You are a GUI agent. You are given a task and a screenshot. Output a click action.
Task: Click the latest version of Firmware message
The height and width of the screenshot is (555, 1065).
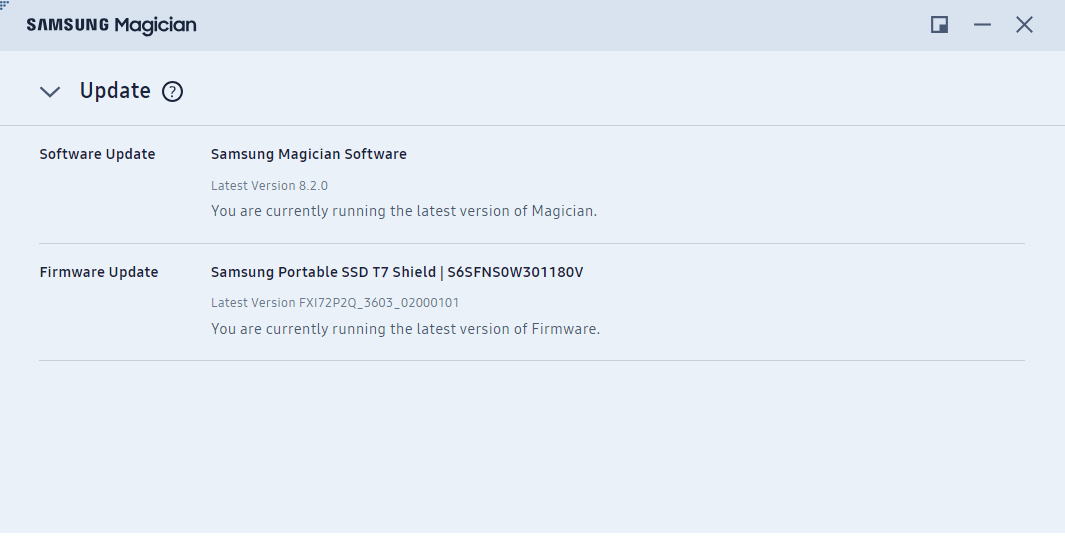pos(405,329)
